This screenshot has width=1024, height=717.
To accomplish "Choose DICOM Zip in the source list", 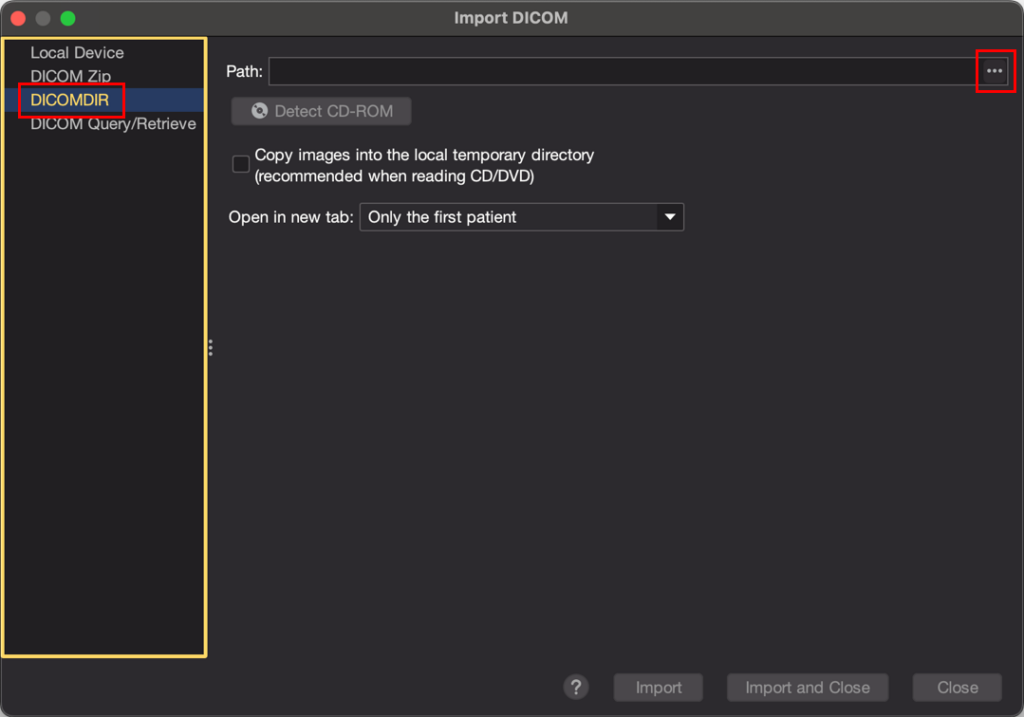I will point(70,76).
